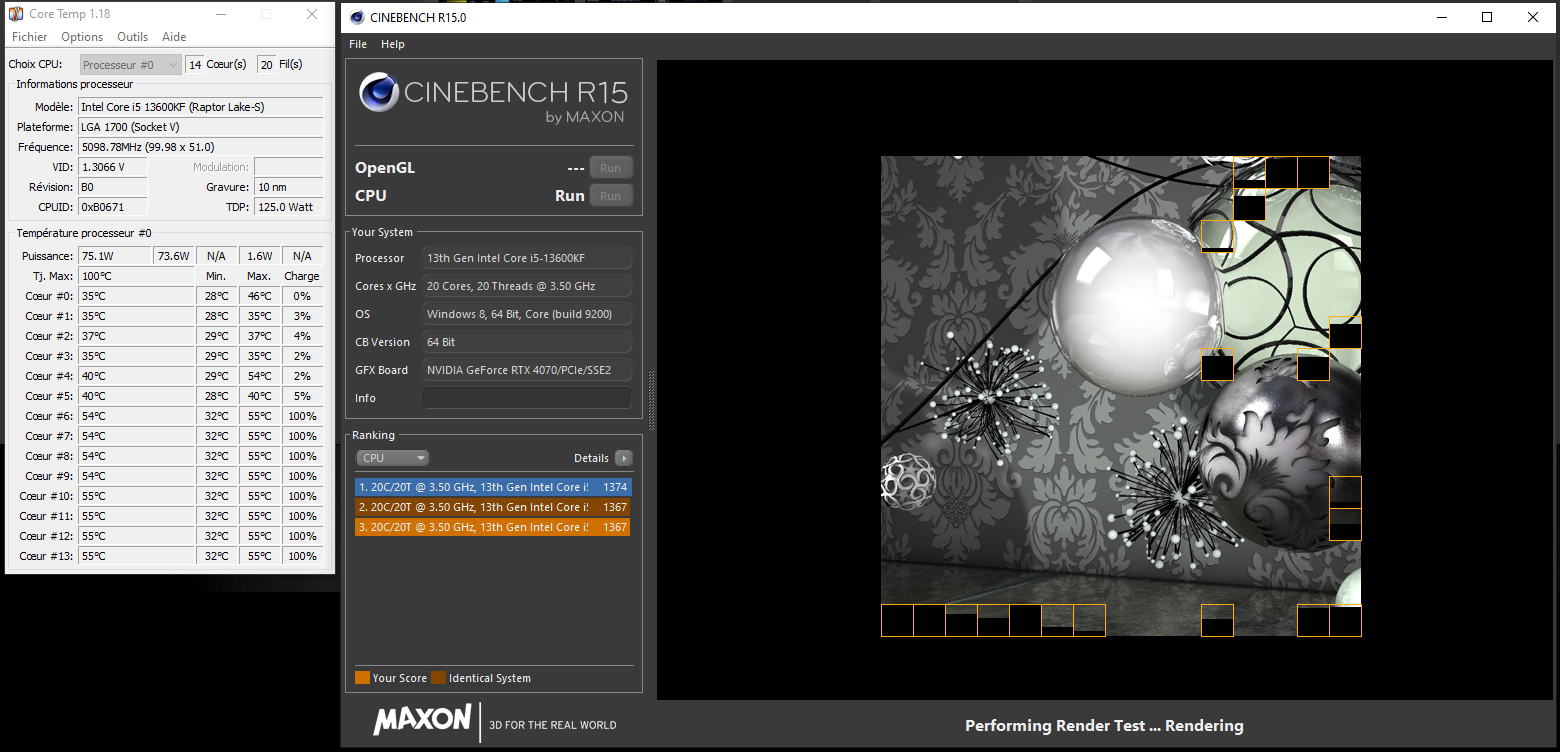Click the Identical System brown legend swatch

[x=438, y=678]
